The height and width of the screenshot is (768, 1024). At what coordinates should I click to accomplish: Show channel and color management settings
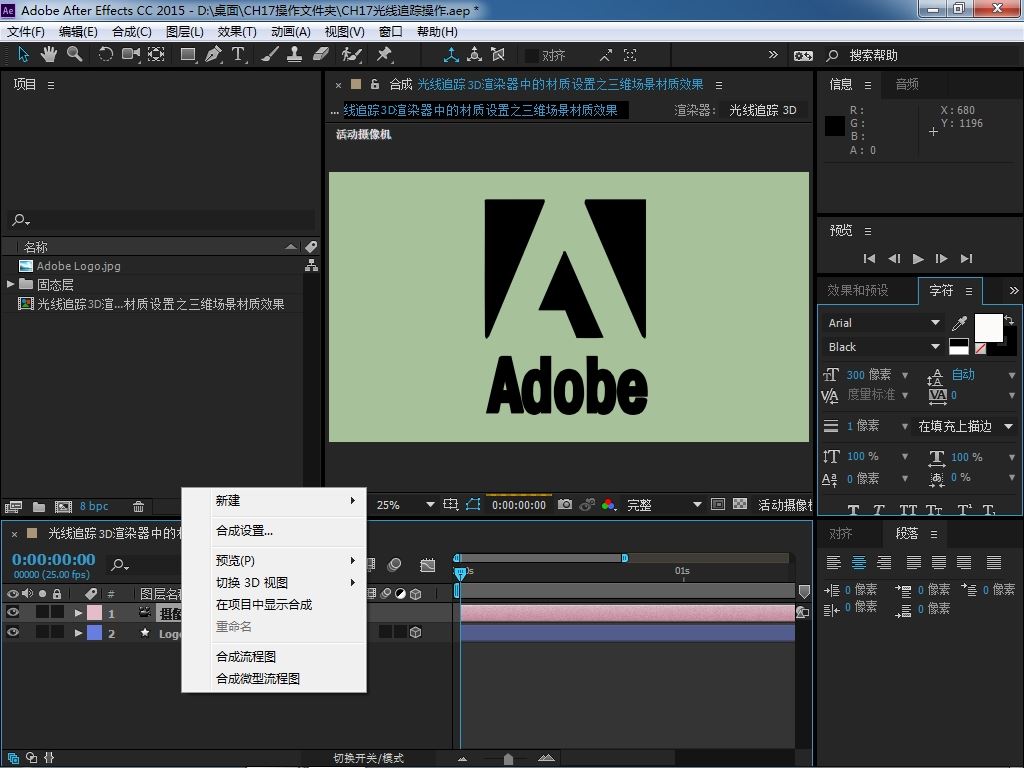click(609, 504)
